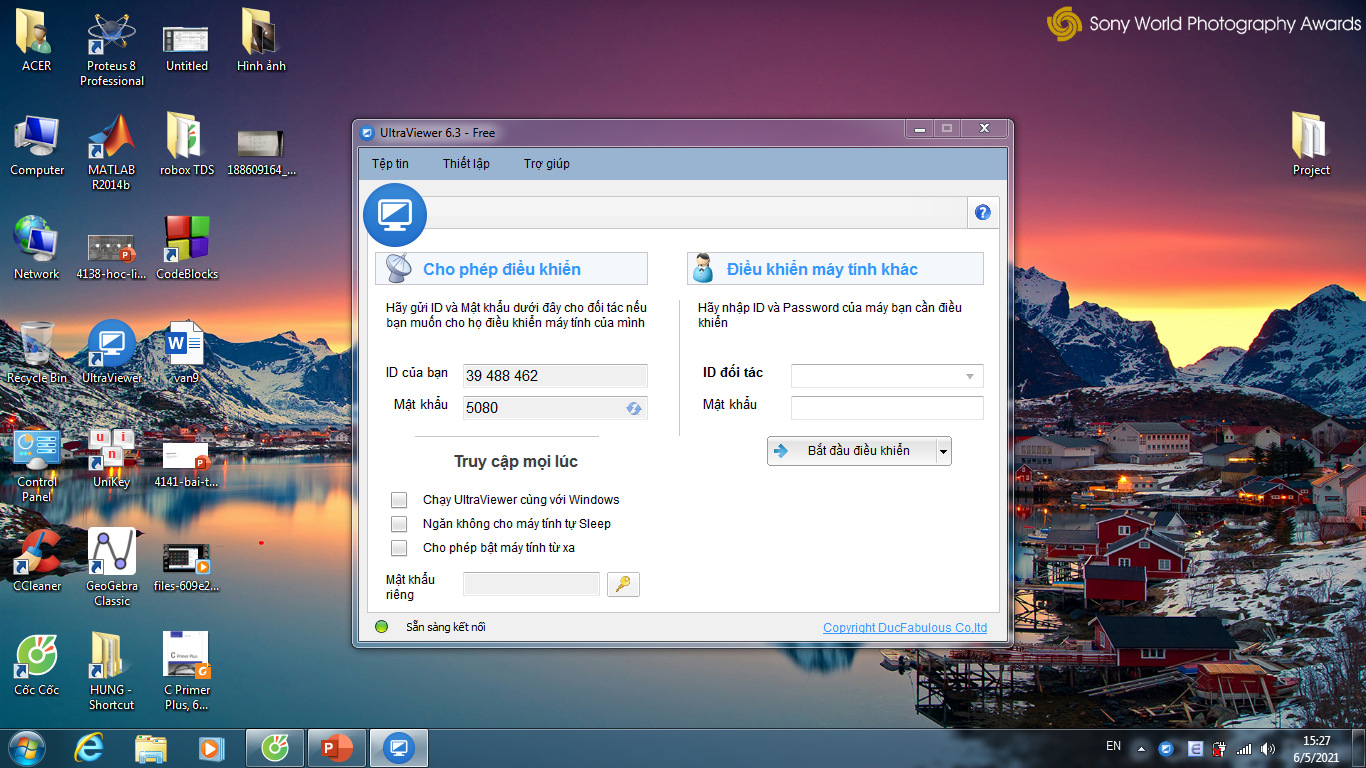Select the C Primer Plus file icon
The image size is (1366, 768).
pos(187,671)
